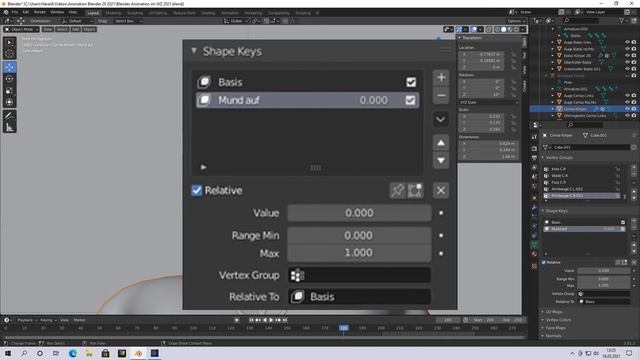Open the Texture properties tab icon

(534, 266)
